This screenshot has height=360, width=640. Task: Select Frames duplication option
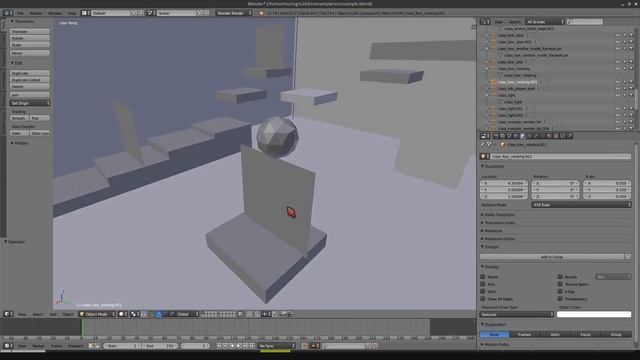[524, 334]
